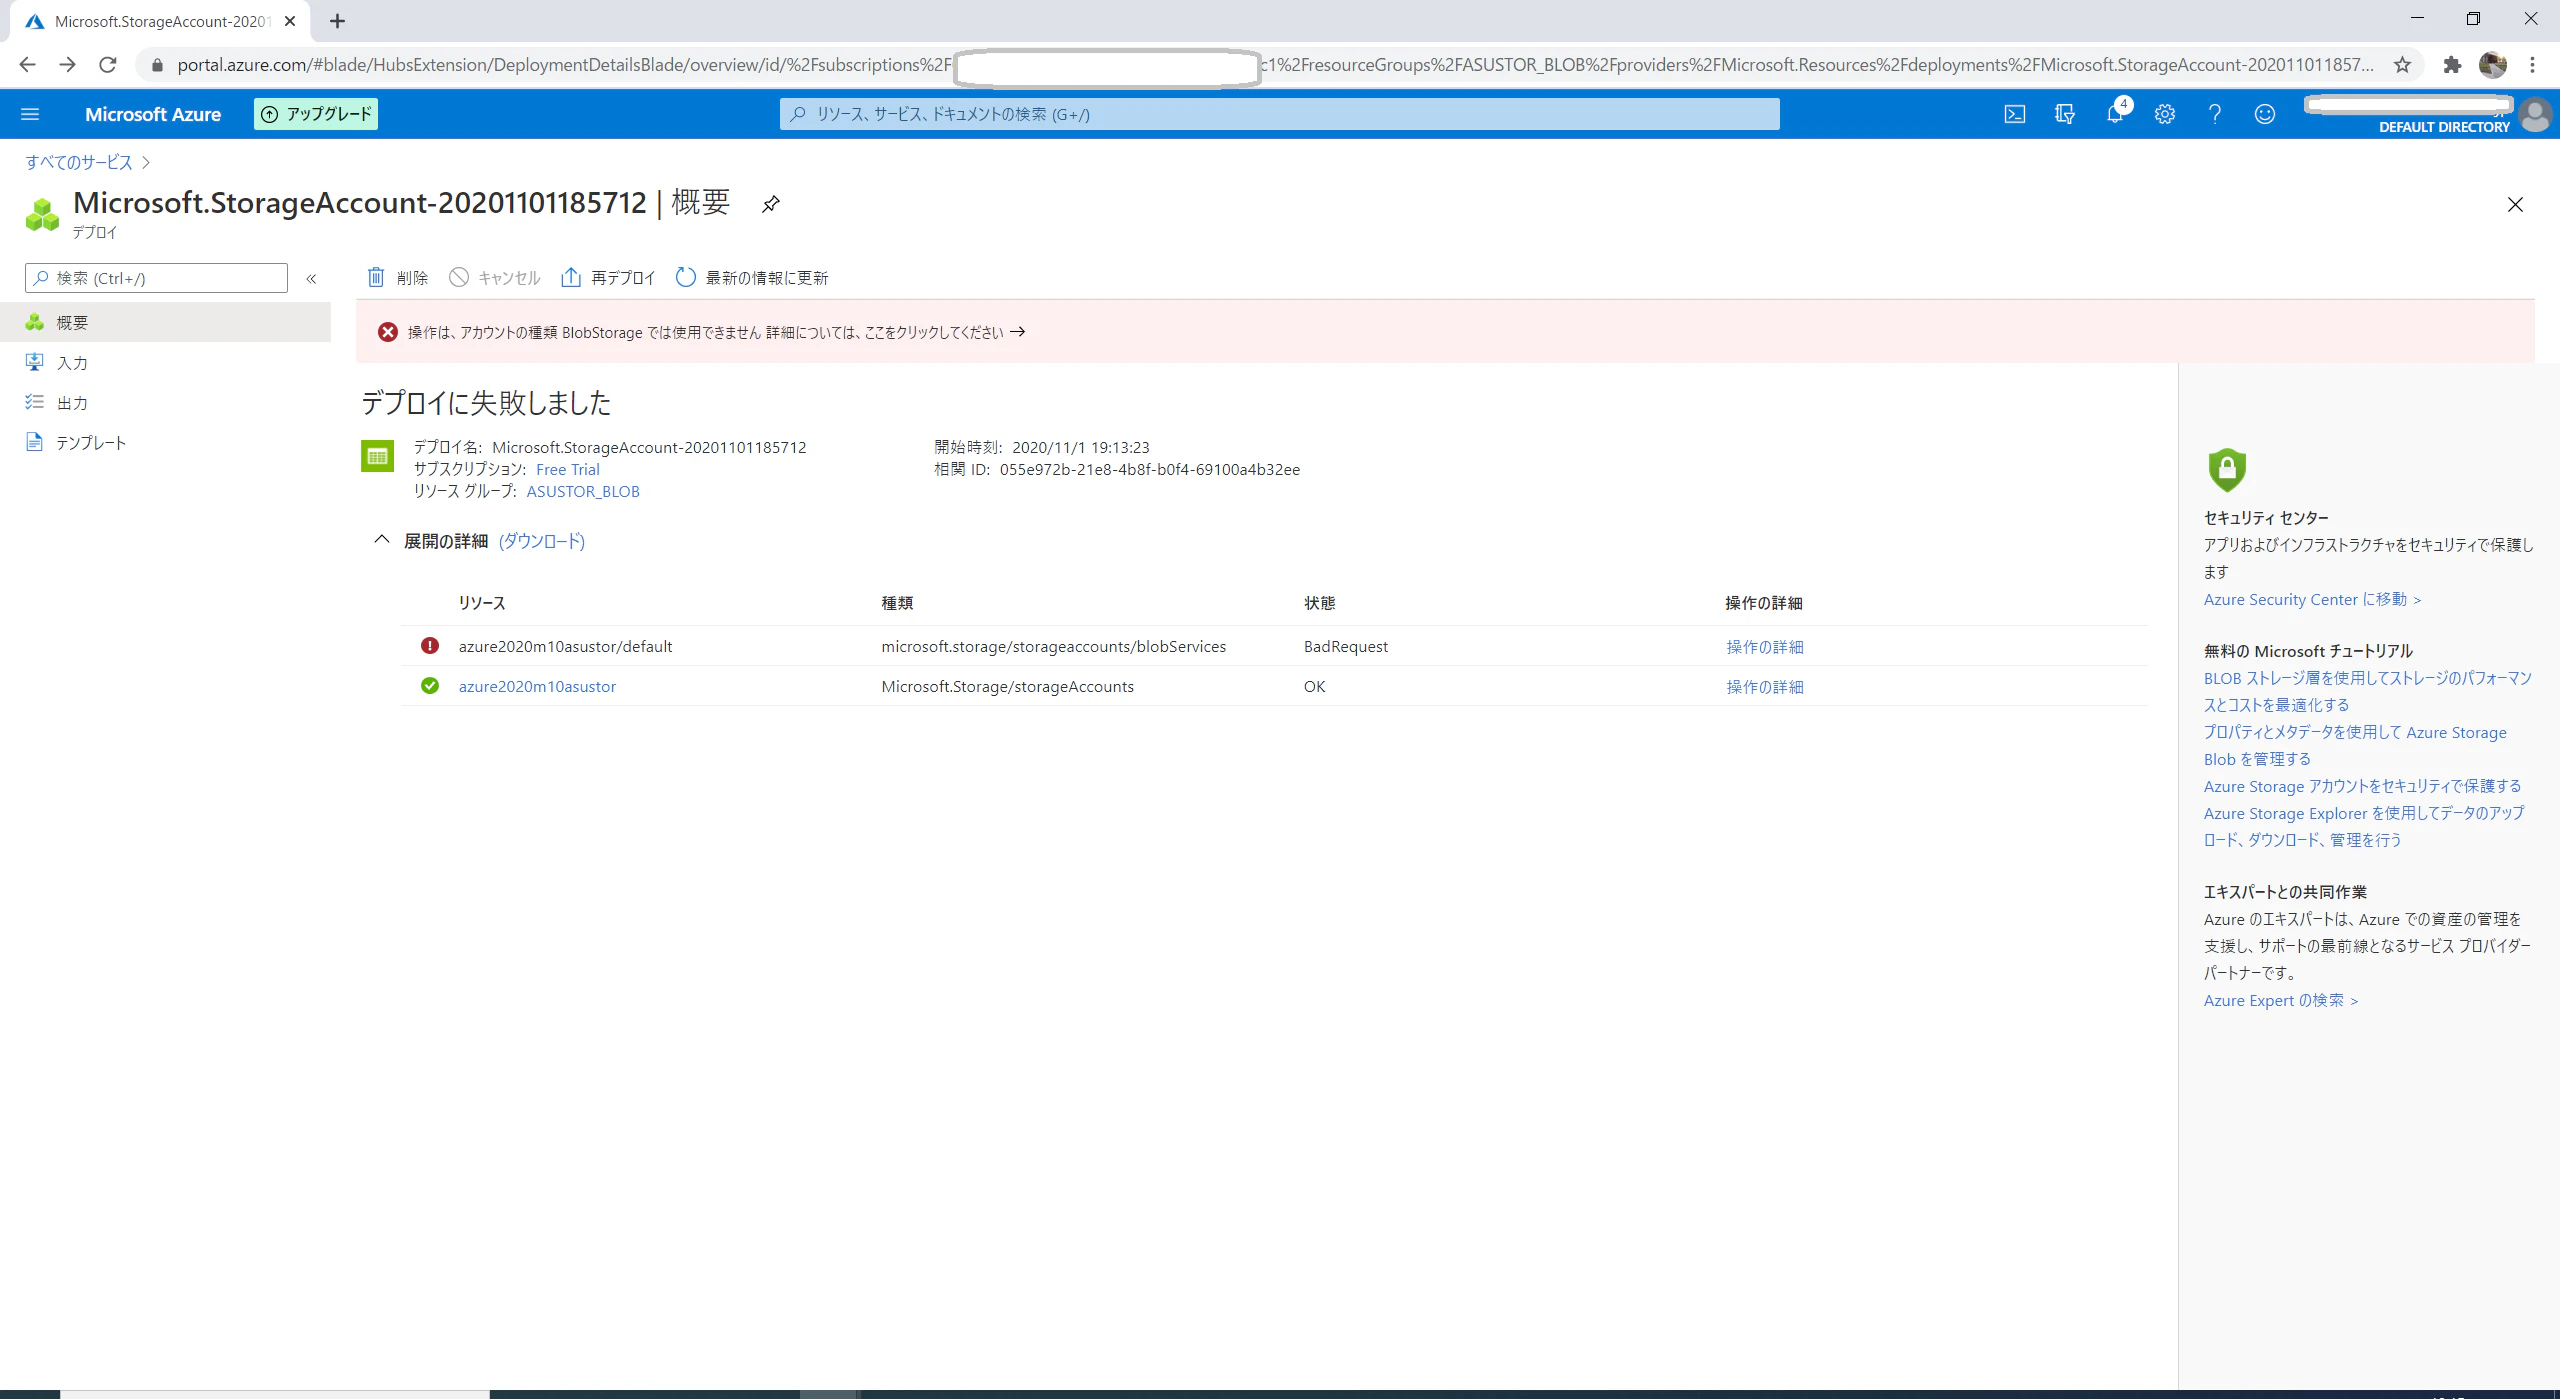Click the global resource search field
Screen dimensions: 2560x1399
(1279, 114)
